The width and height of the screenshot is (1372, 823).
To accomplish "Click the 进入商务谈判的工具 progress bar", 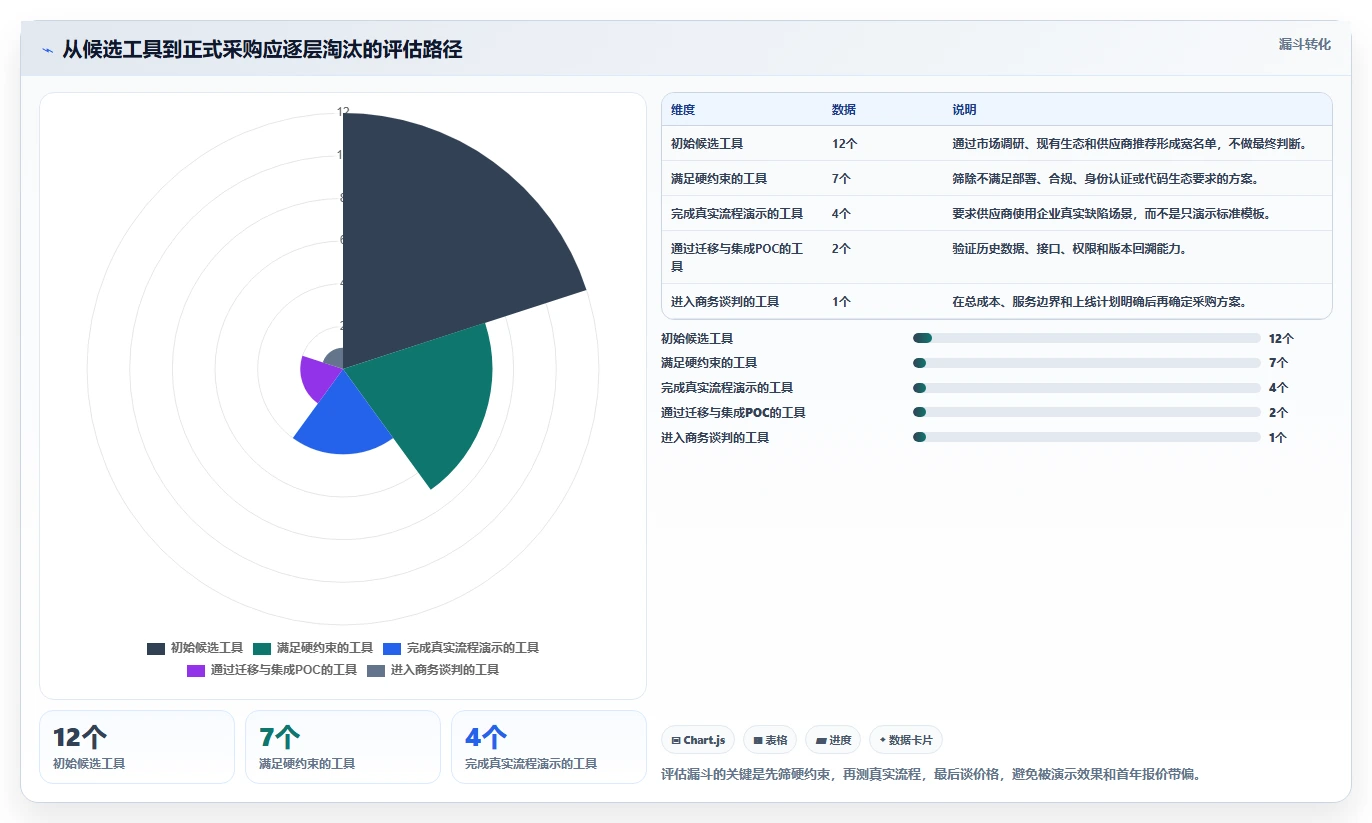I will pyautogui.click(x=1086, y=437).
